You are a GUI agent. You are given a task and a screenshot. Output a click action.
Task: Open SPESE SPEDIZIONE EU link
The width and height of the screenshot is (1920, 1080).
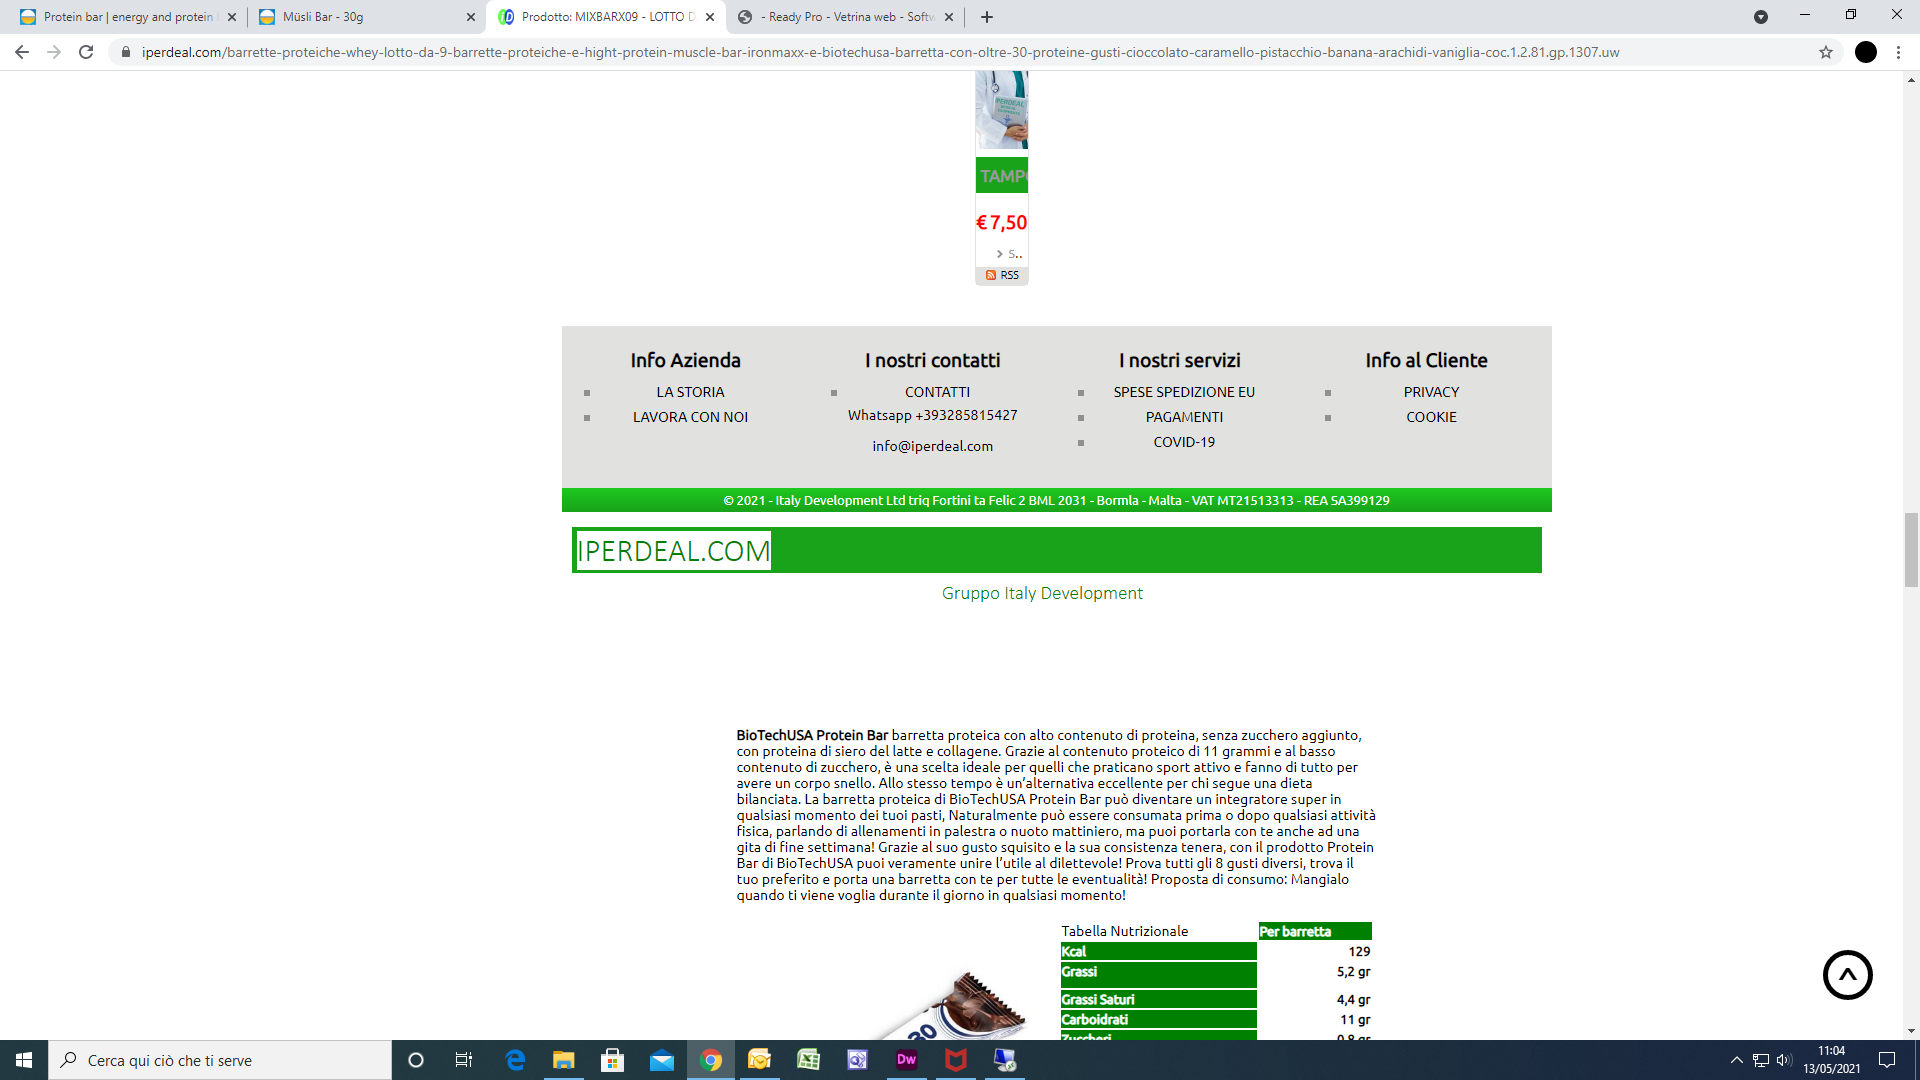[x=1184, y=392]
